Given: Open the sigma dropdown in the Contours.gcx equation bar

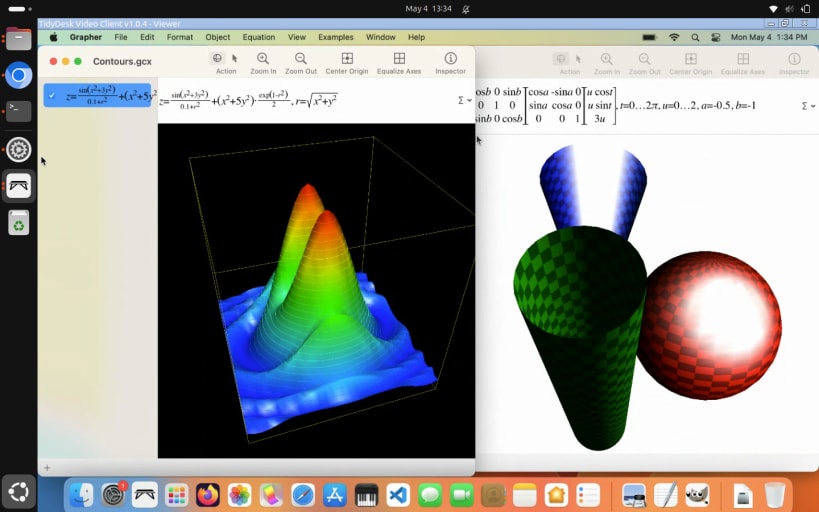Looking at the screenshot, I should coord(464,100).
